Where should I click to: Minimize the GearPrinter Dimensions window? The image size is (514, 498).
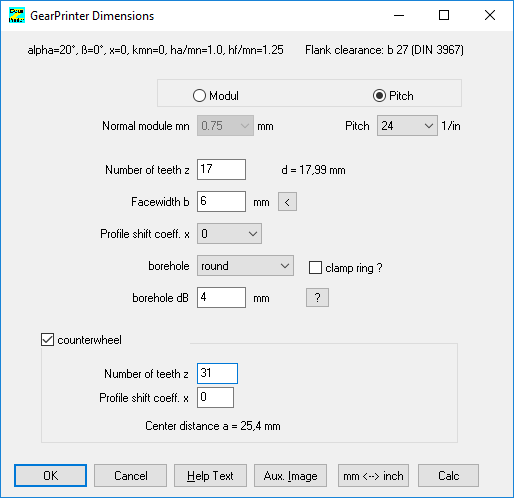pyautogui.click(x=399, y=15)
